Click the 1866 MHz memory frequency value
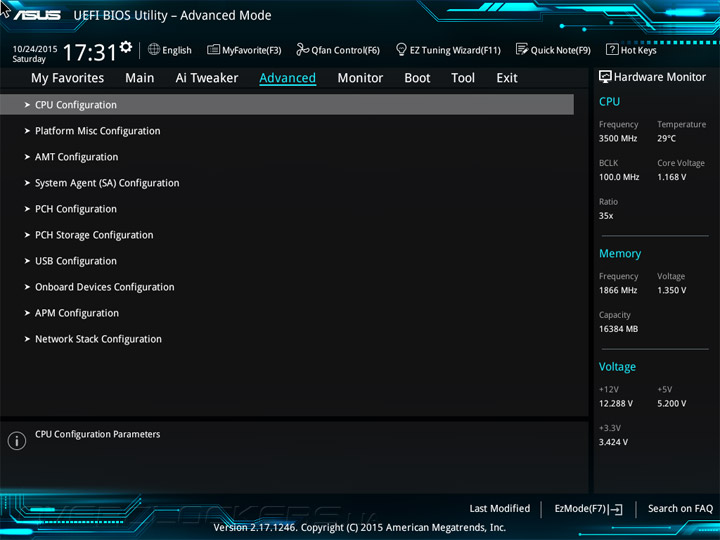The height and width of the screenshot is (540, 720). point(618,290)
